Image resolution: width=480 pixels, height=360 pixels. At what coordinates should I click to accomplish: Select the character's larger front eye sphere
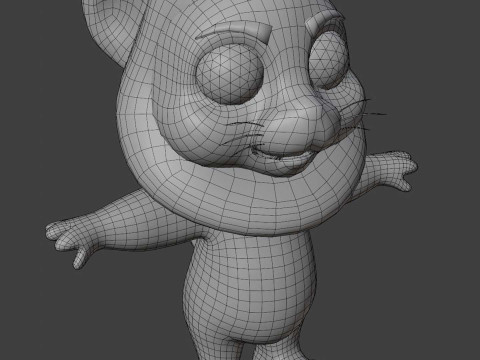pos(230,74)
